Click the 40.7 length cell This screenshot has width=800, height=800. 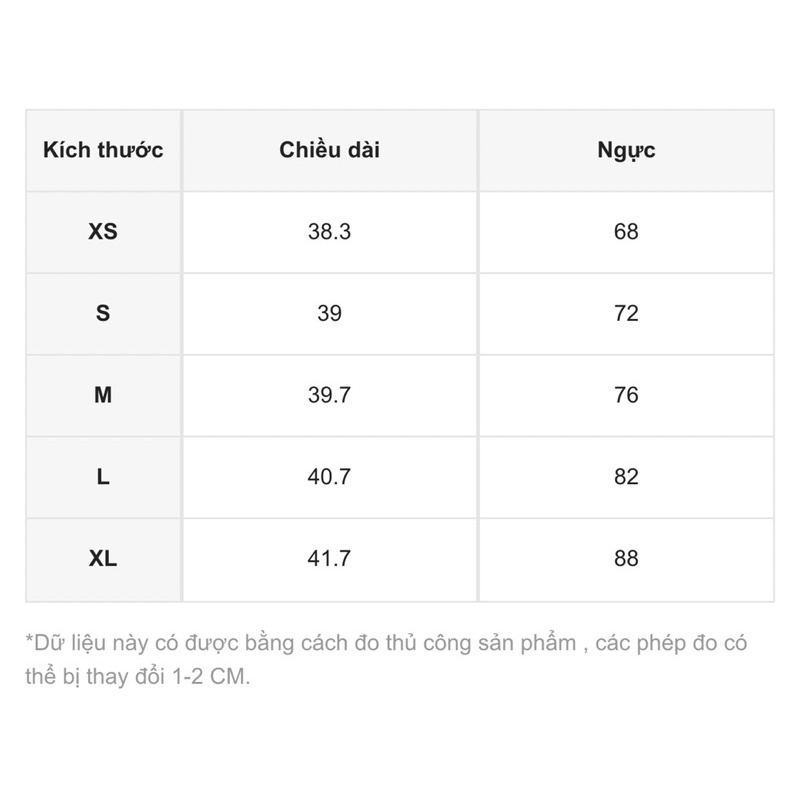point(329,477)
